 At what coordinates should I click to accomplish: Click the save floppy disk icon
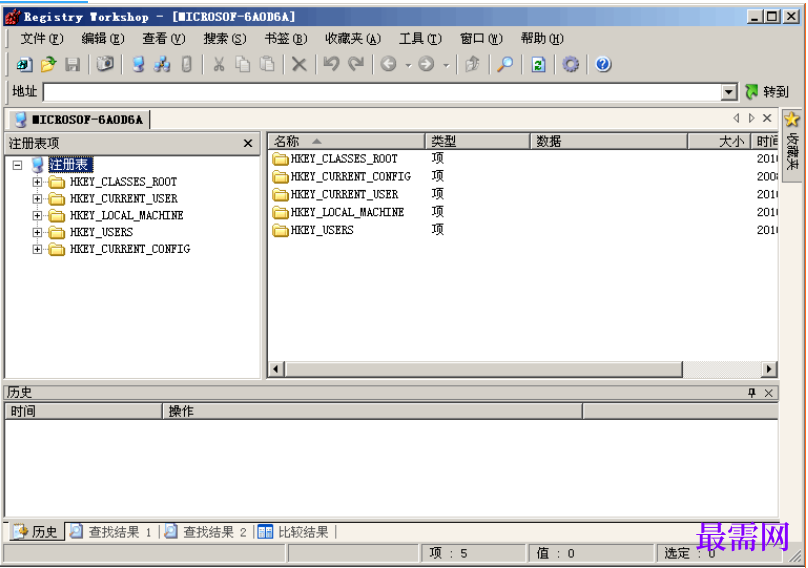[x=73, y=64]
